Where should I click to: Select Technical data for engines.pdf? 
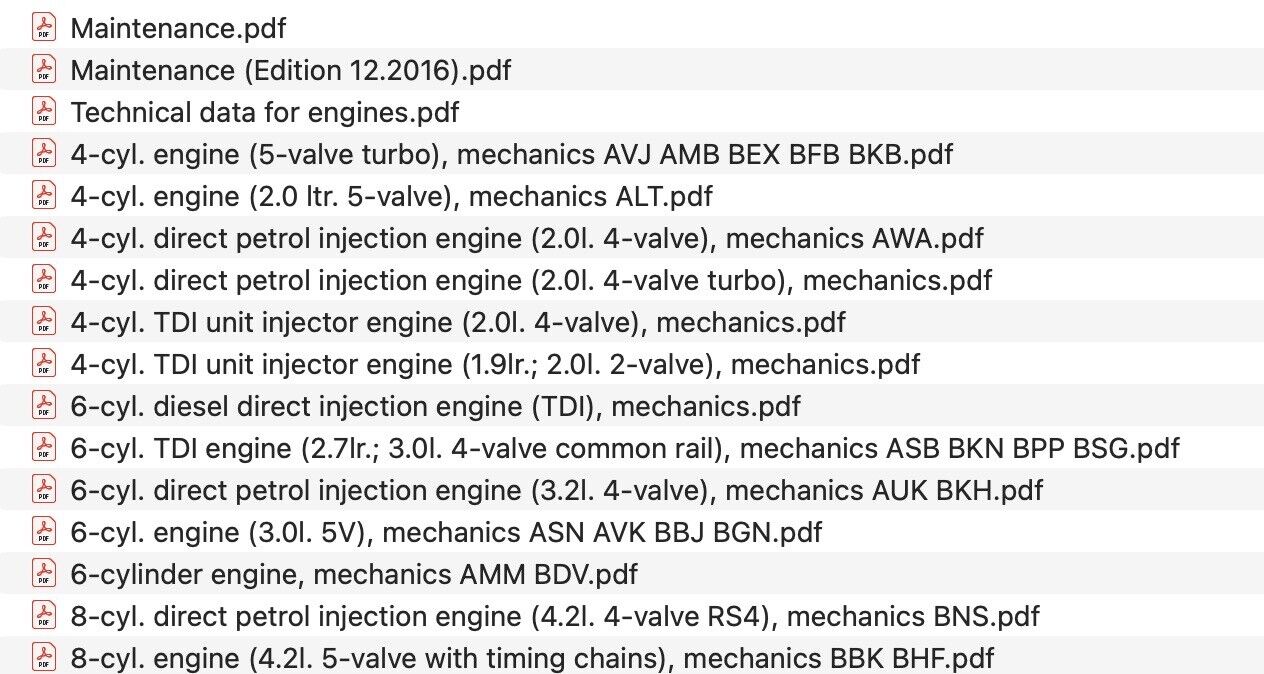click(x=265, y=112)
